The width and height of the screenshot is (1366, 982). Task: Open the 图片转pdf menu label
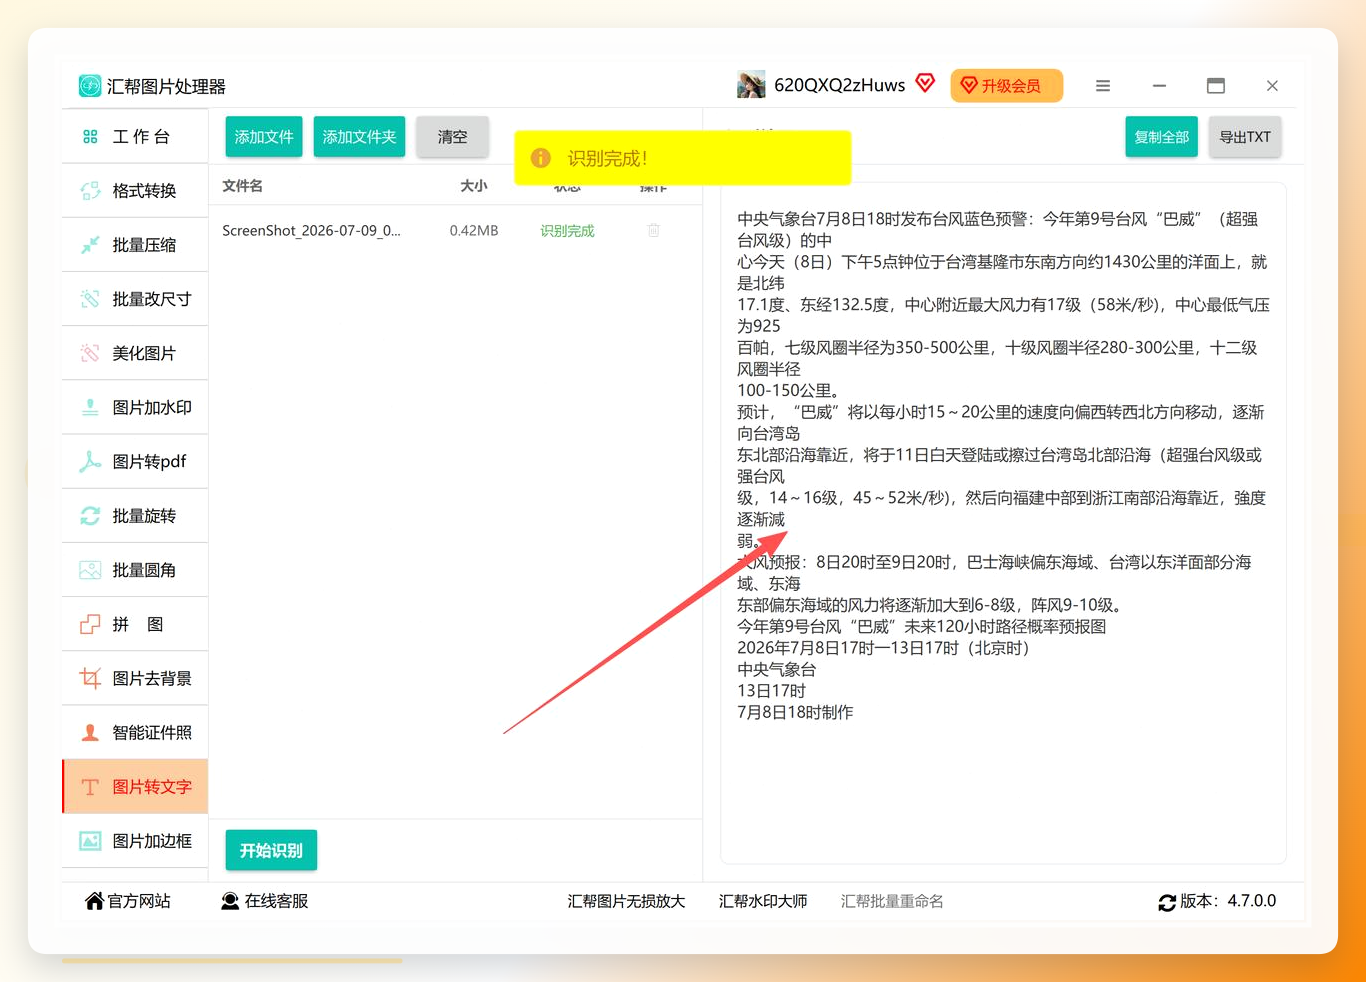(x=150, y=462)
